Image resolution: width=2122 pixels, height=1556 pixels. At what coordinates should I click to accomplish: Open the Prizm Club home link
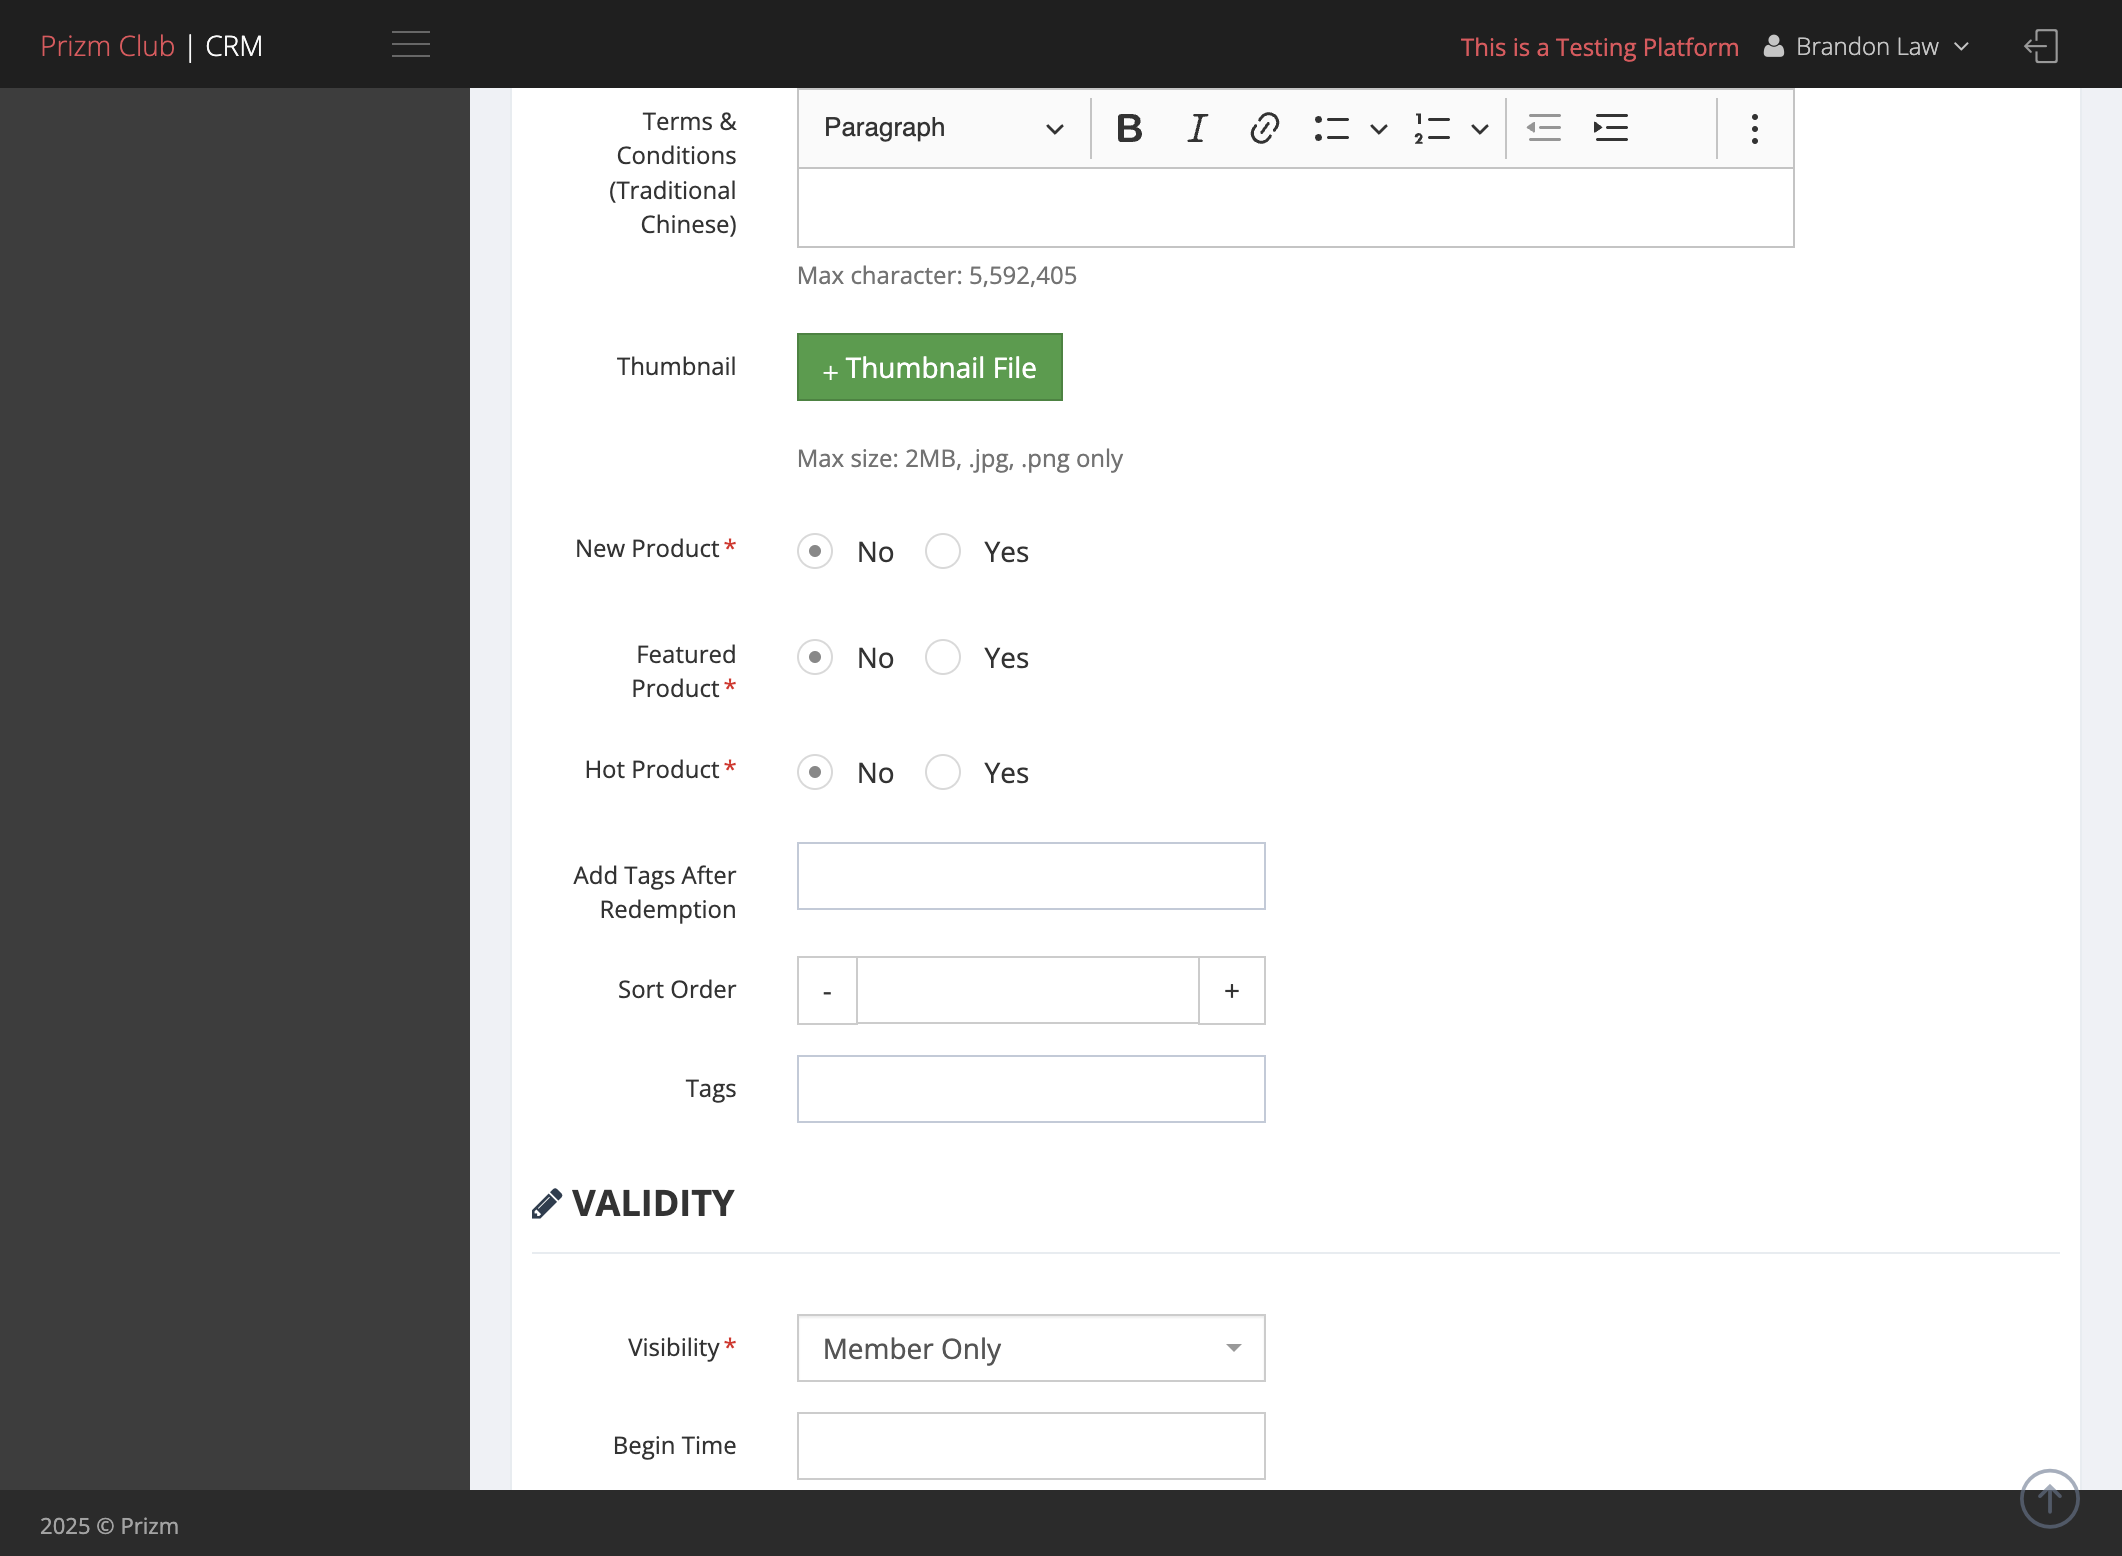(x=107, y=46)
